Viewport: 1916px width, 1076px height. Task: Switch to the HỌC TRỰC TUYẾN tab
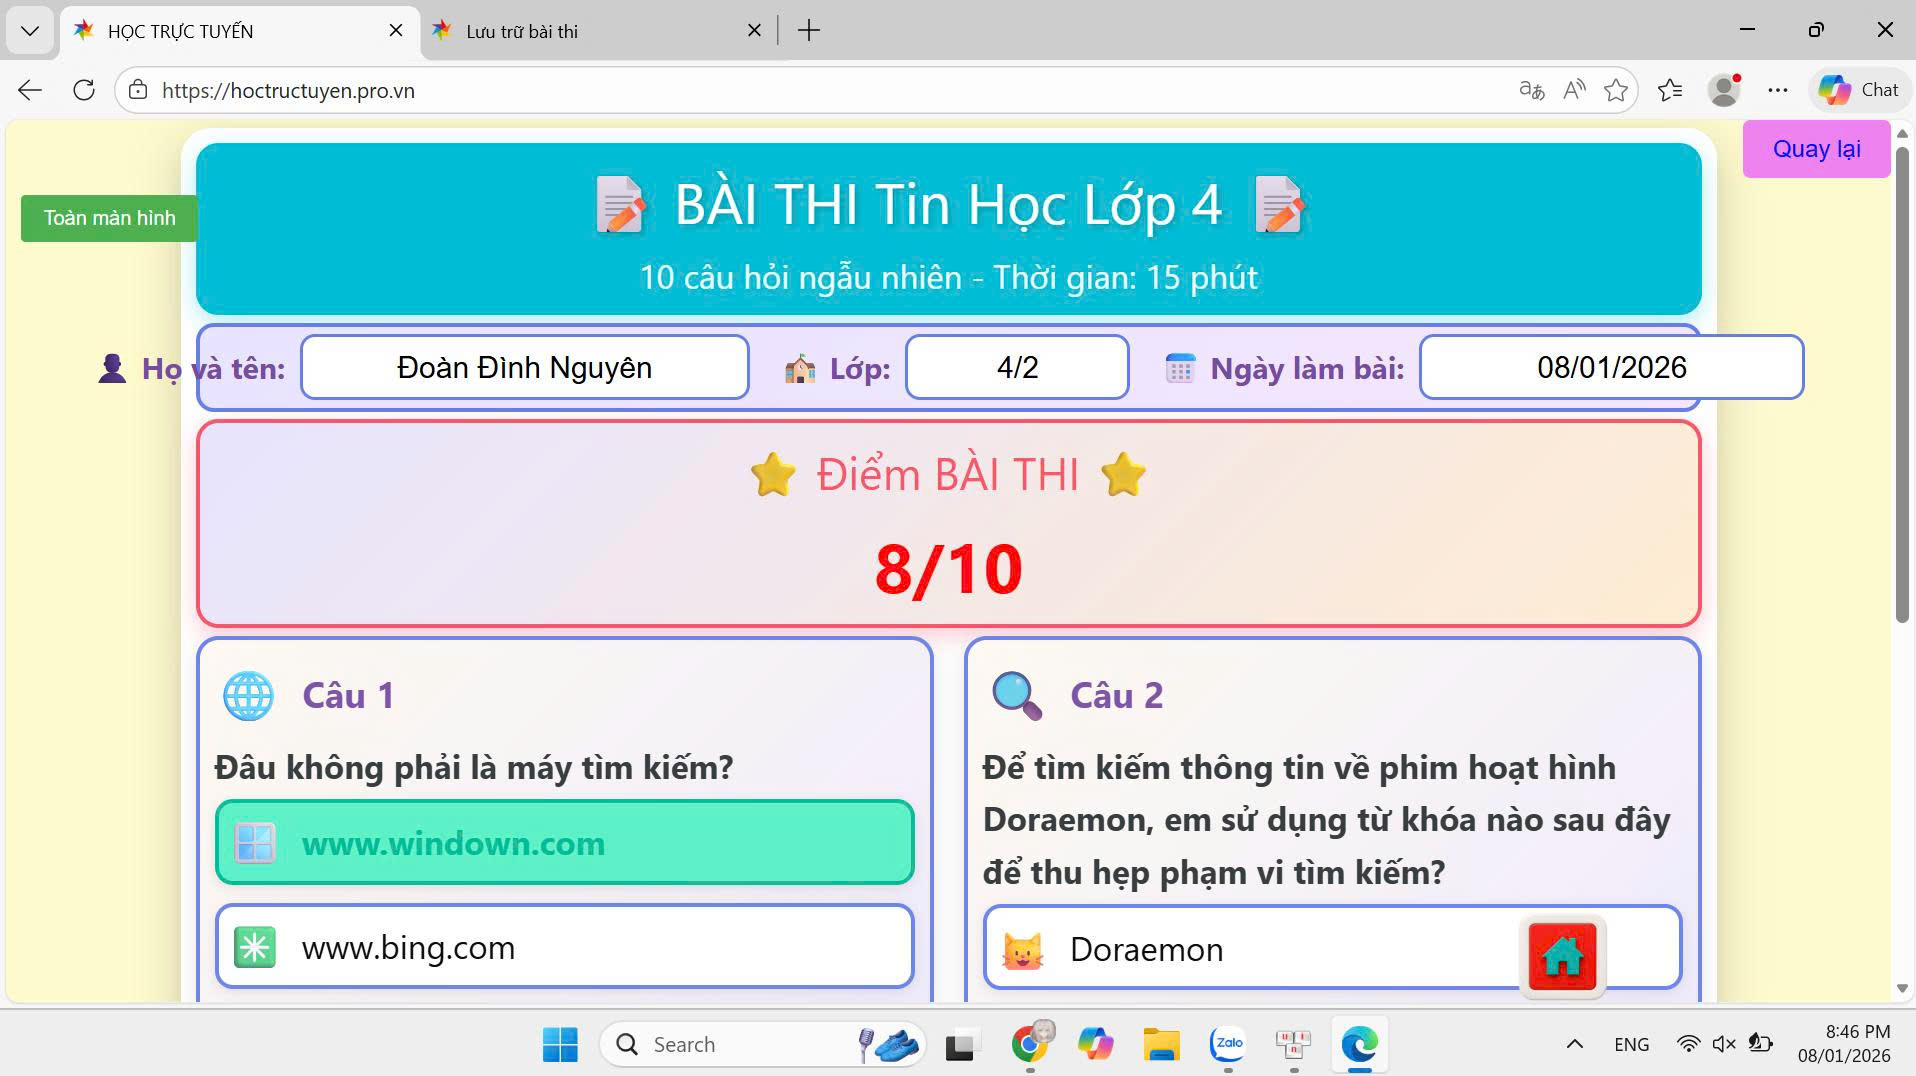(180, 31)
